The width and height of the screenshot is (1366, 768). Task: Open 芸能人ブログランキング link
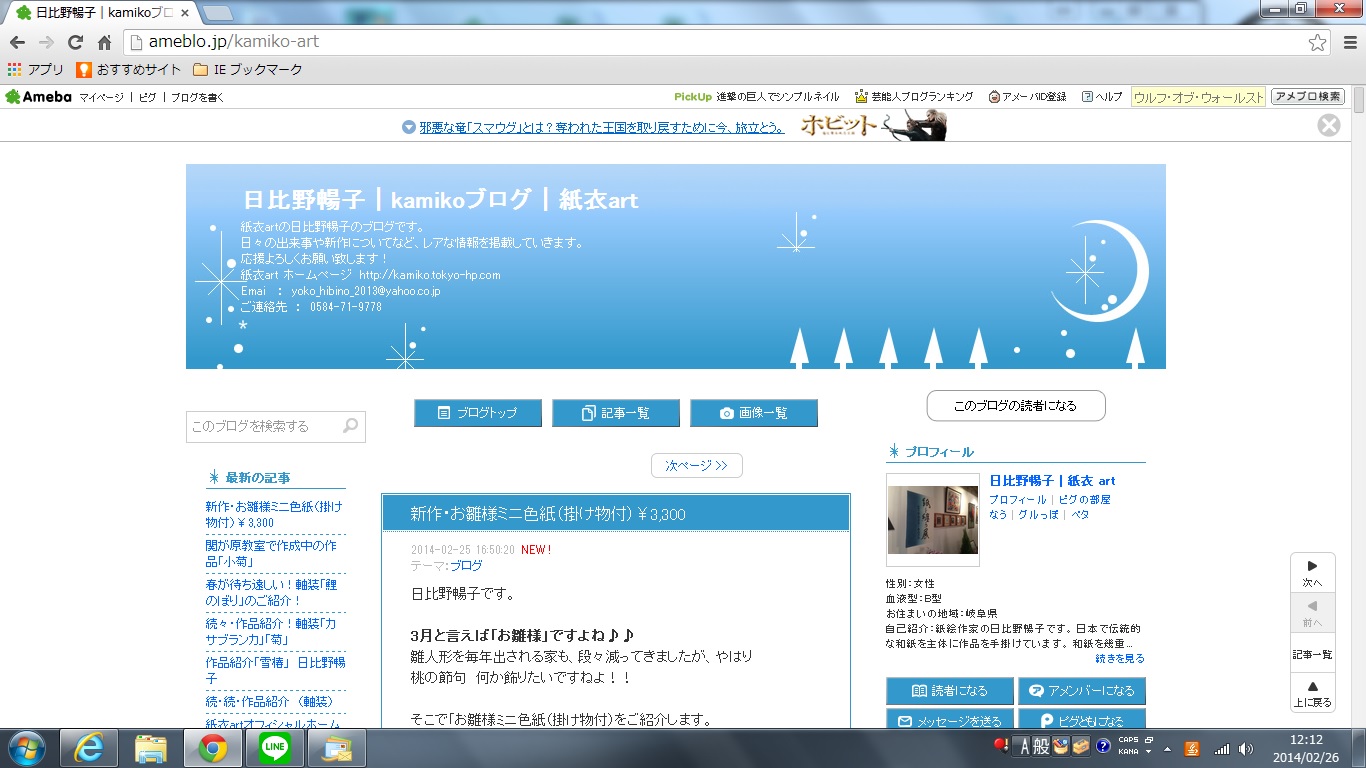pyautogui.click(x=914, y=97)
